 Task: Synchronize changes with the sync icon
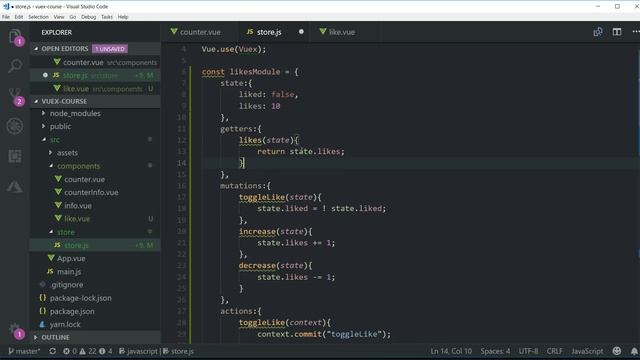pyautogui.click(x=52, y=351)
